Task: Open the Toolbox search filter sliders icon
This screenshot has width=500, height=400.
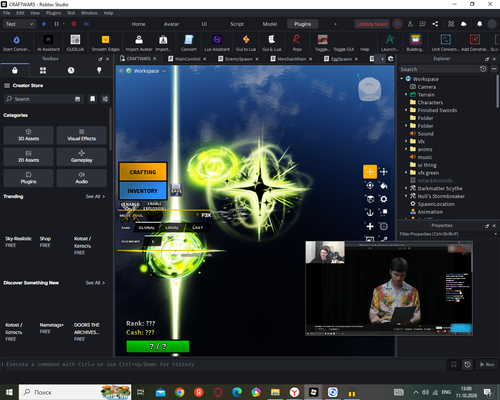Action: [x=105, y=99]
